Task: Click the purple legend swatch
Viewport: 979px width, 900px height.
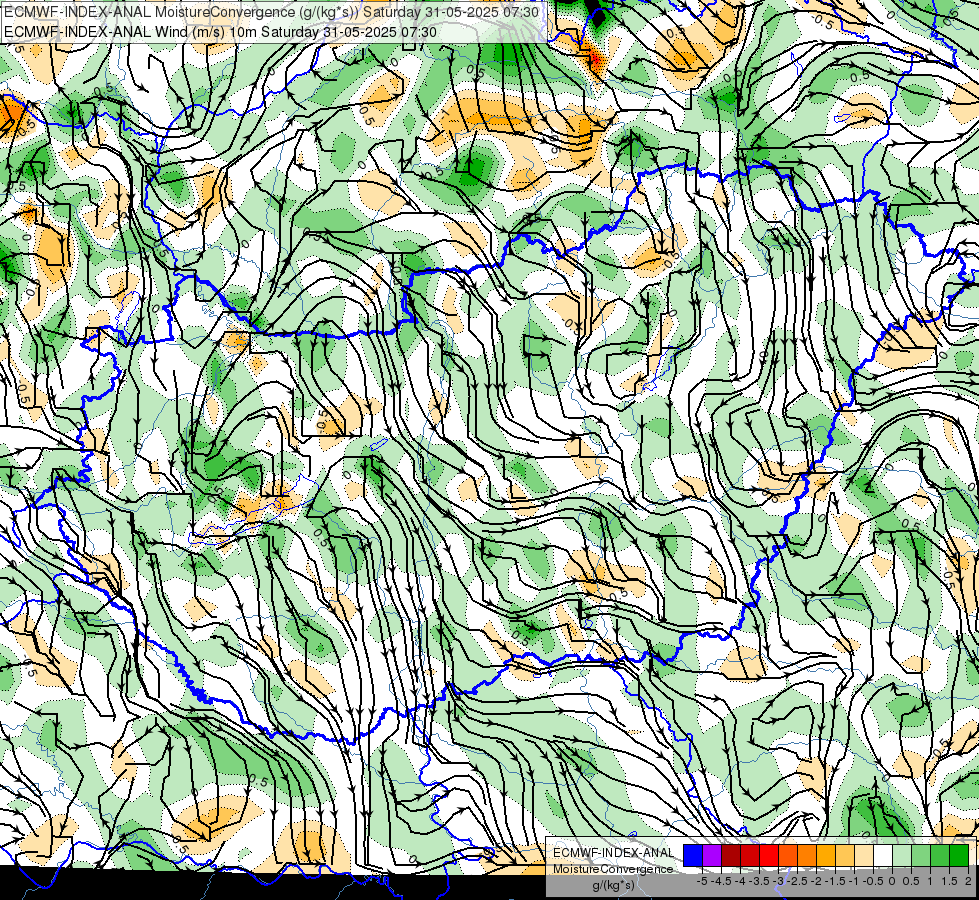Action: coord(712,855)
